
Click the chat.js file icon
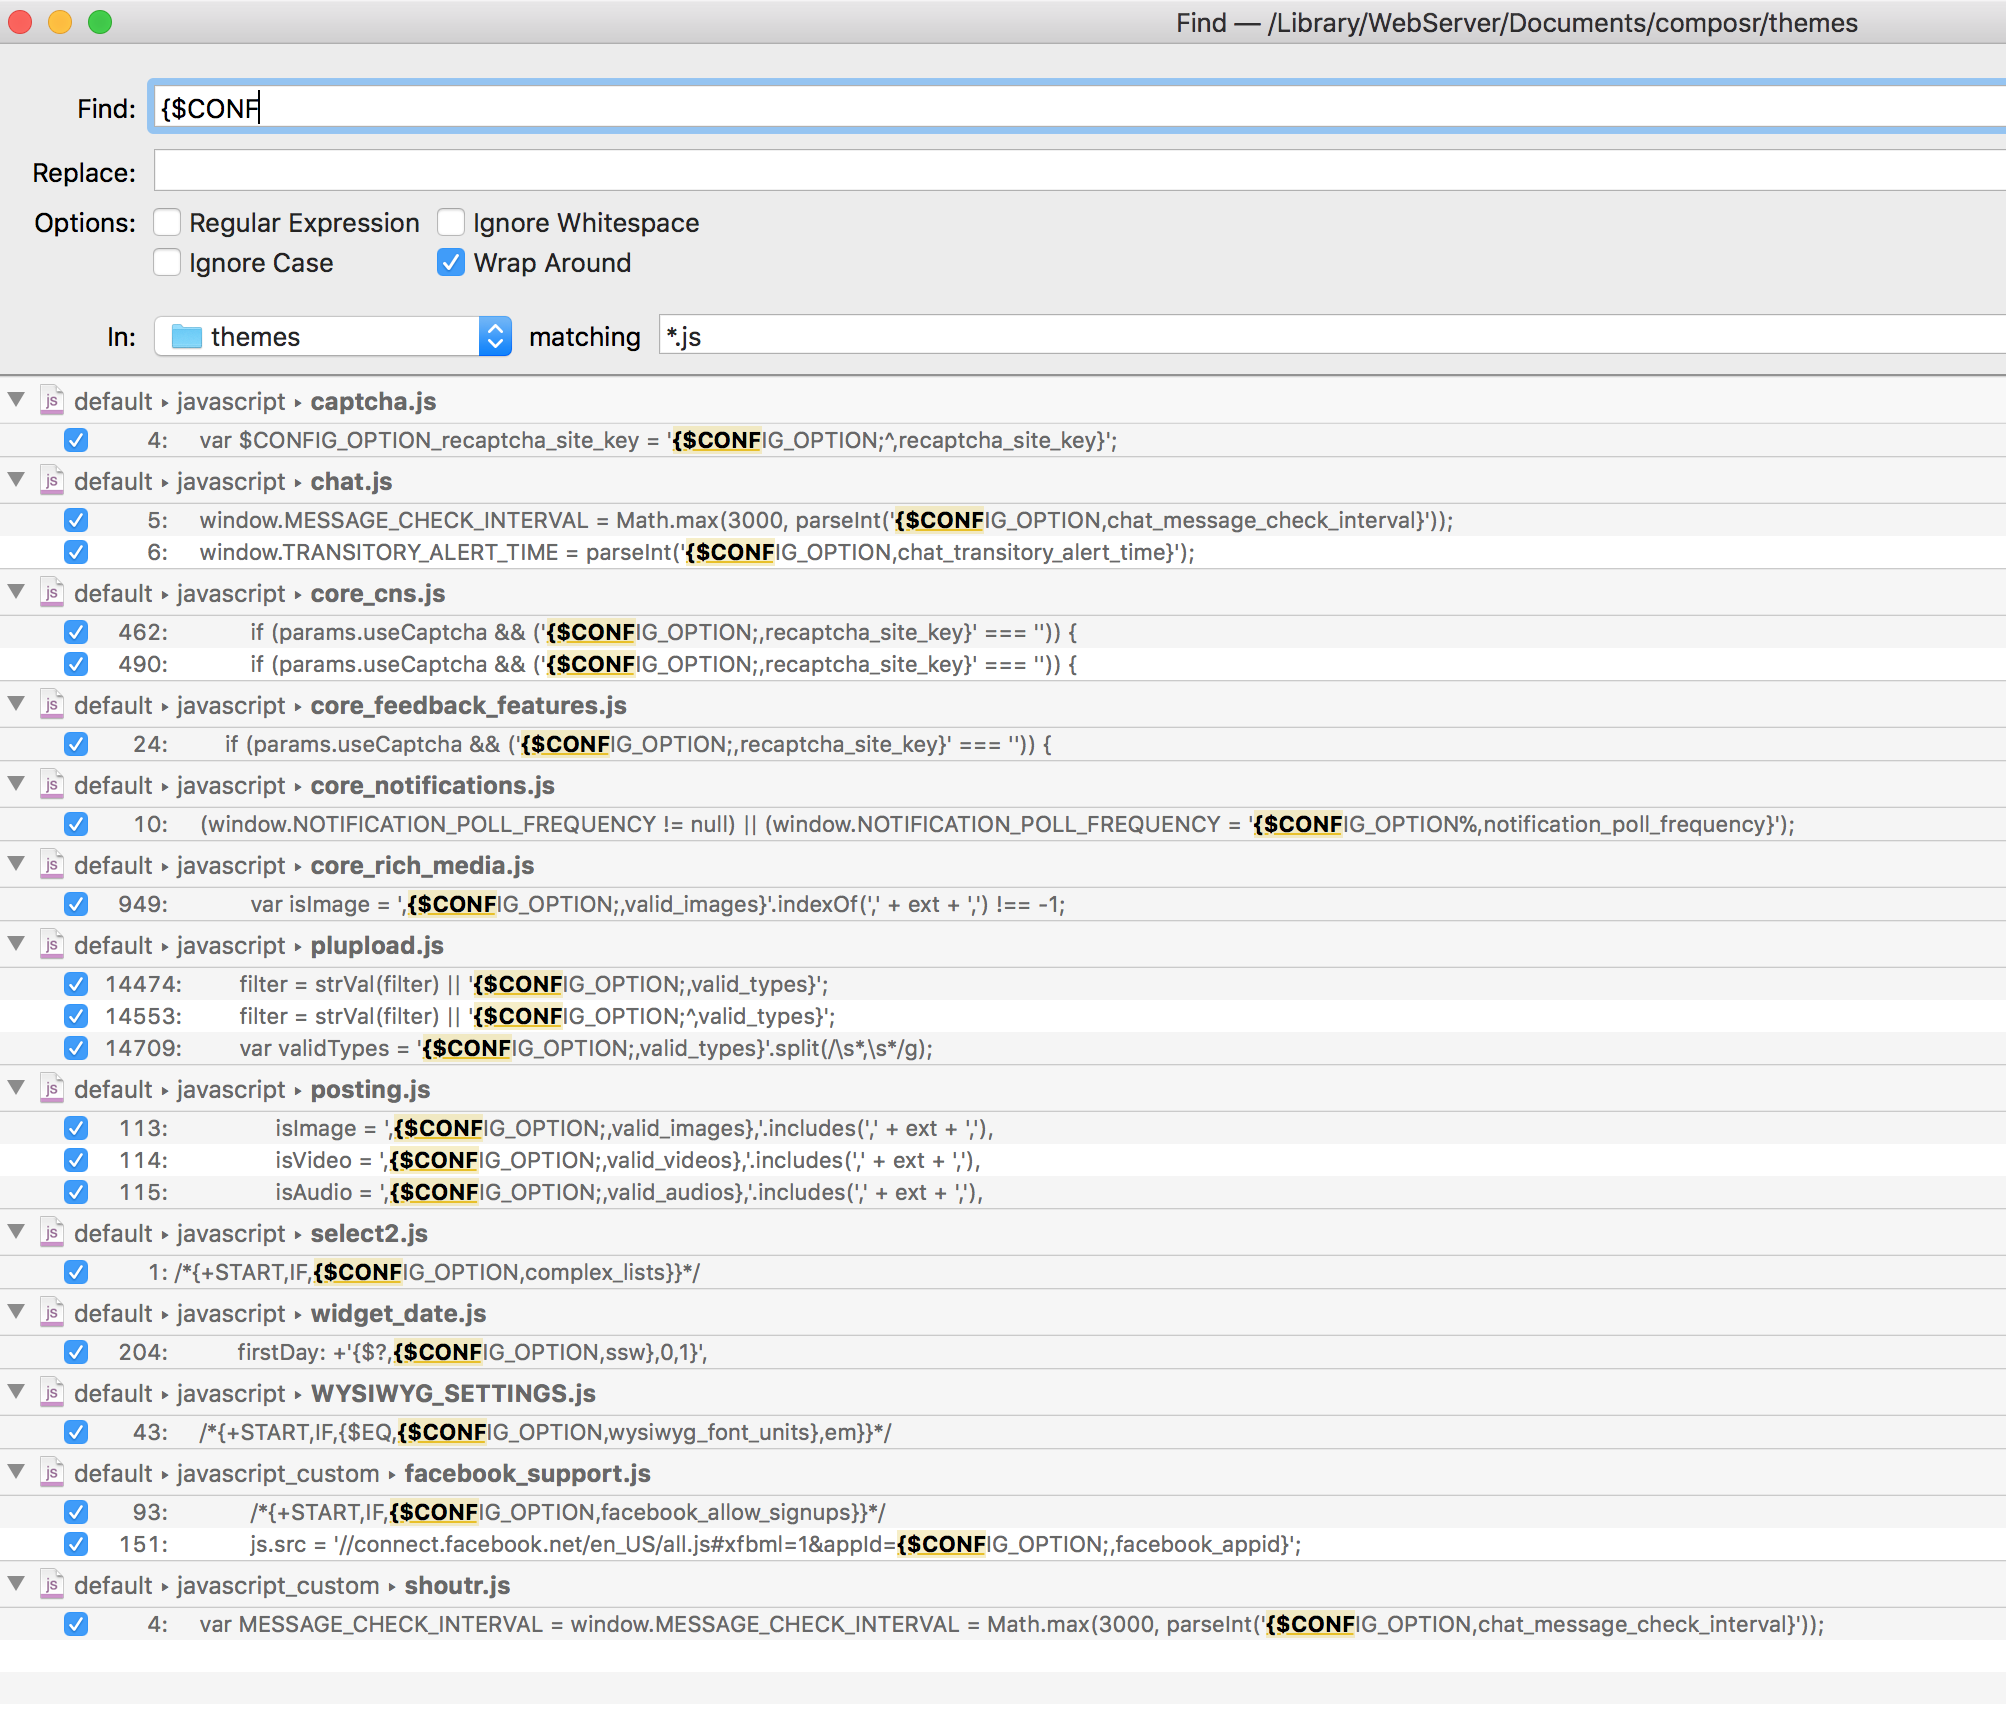click(x=52, y=481)
